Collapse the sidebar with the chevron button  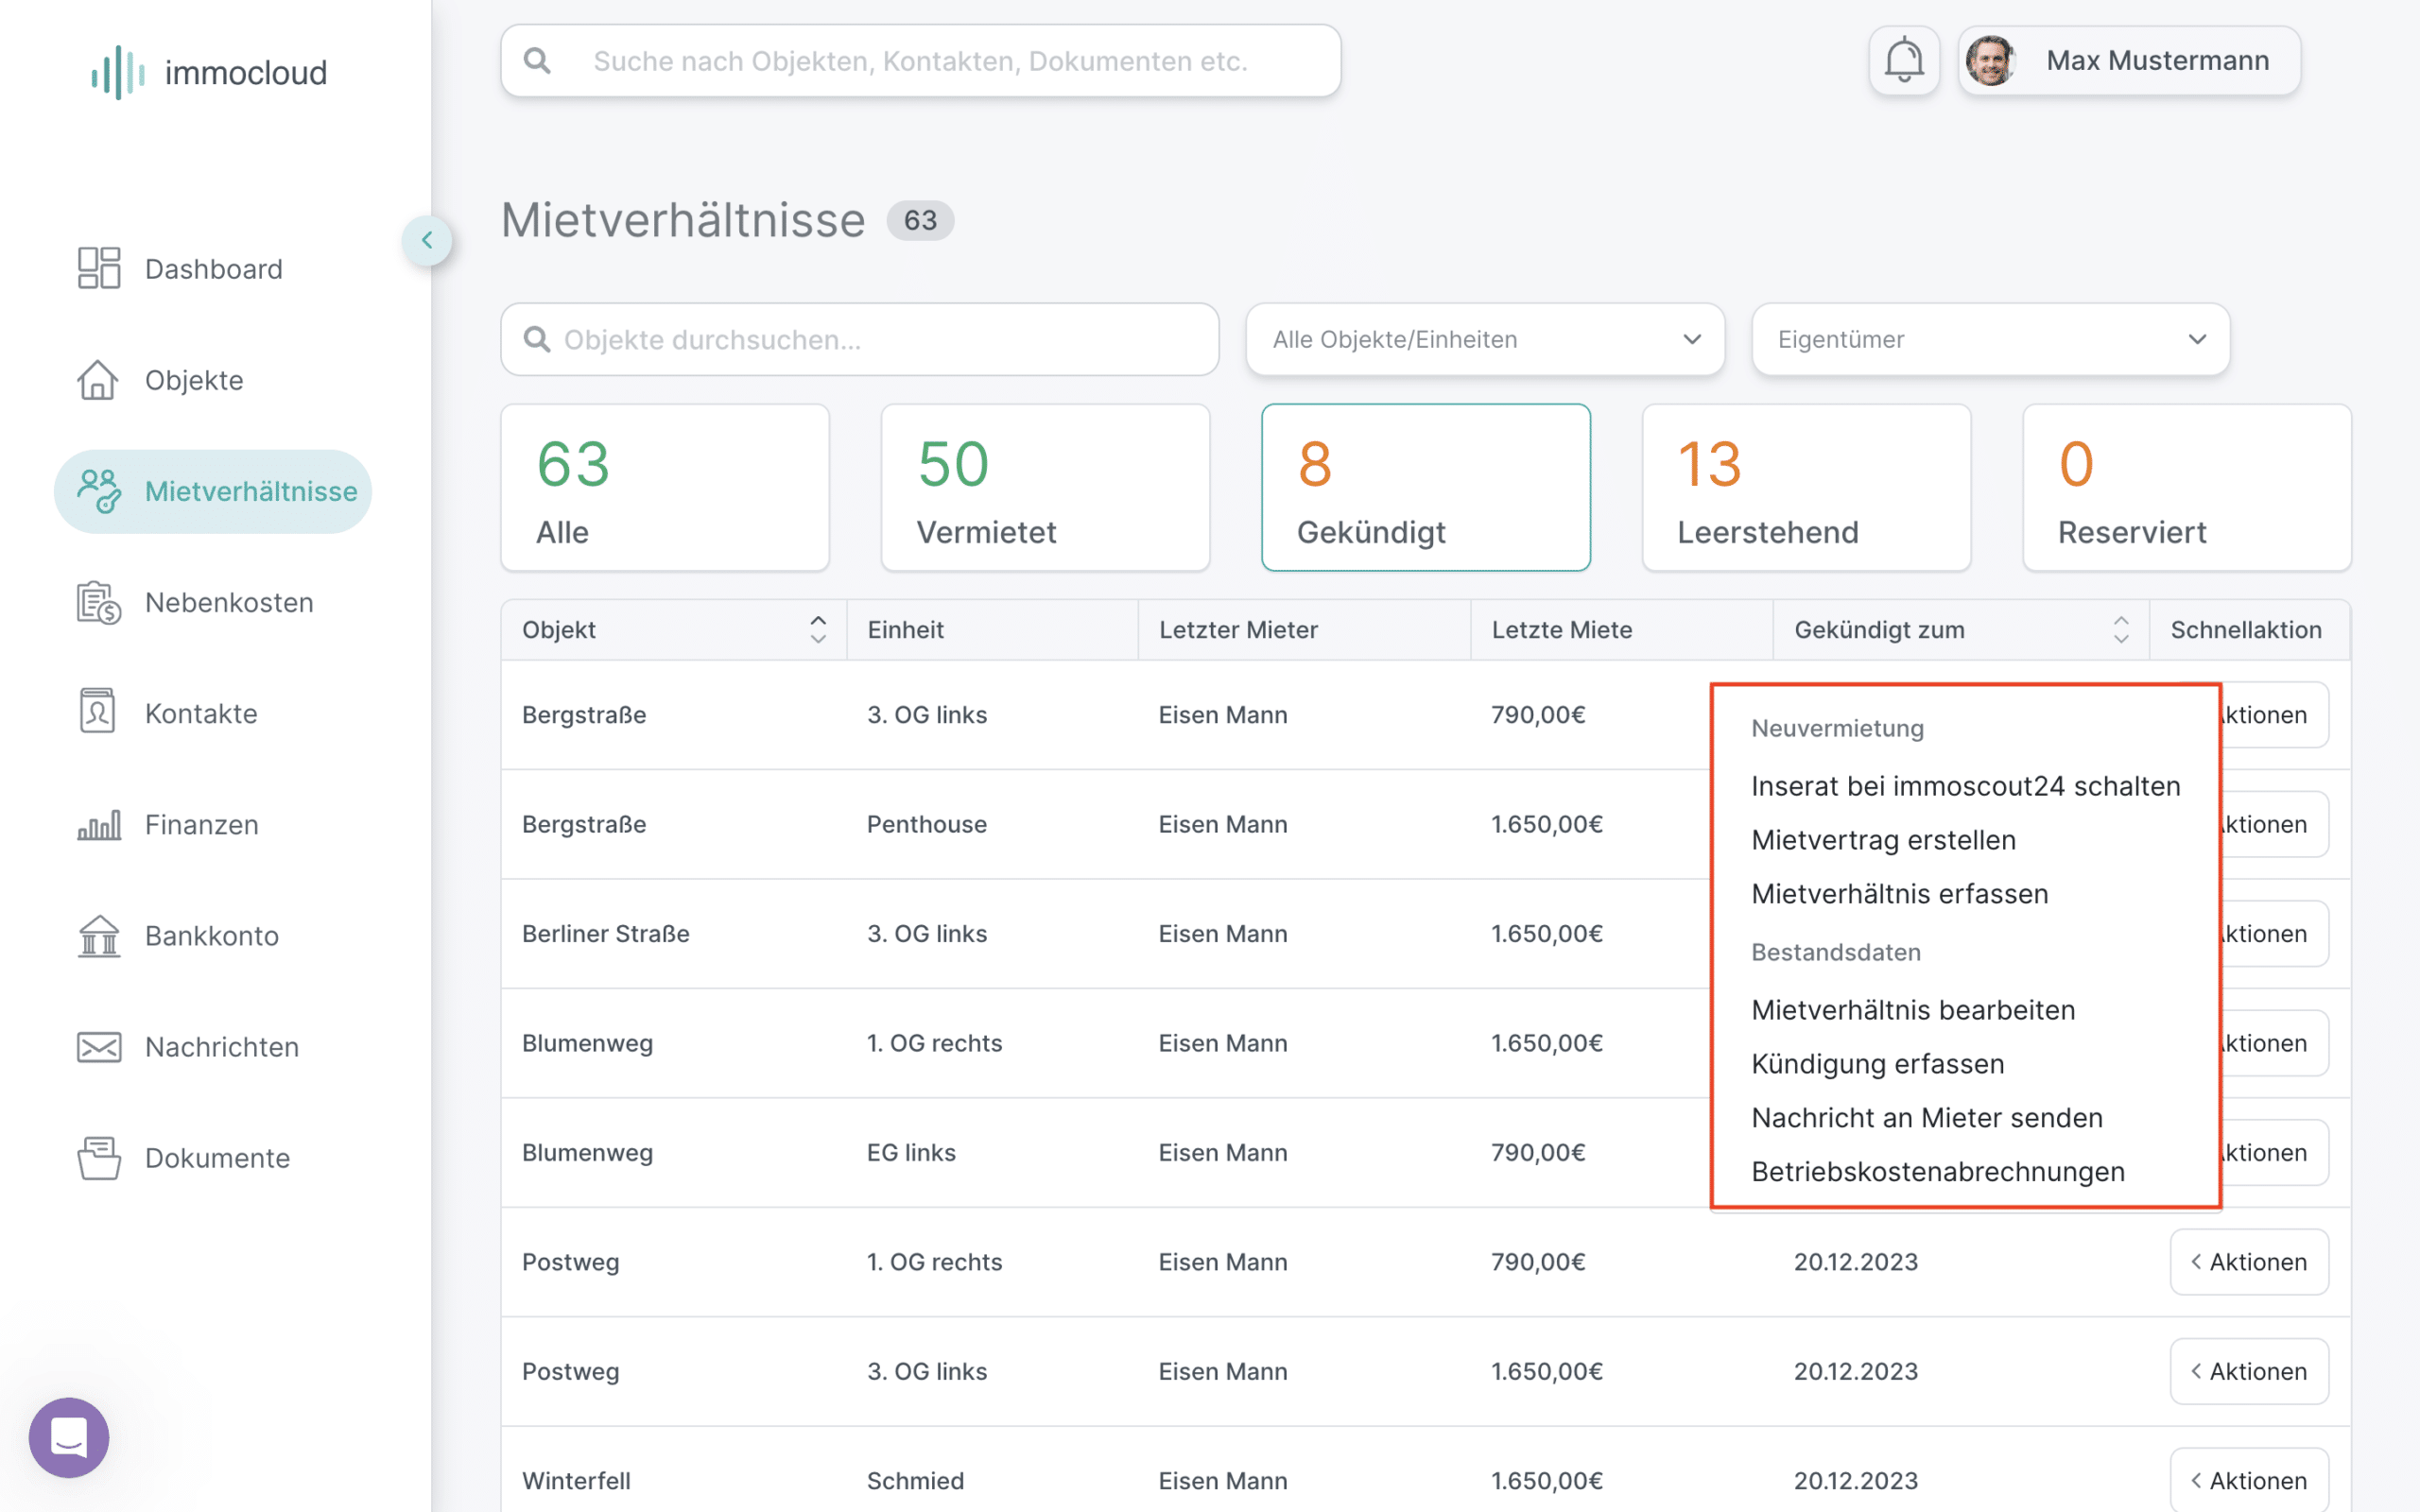427,240
